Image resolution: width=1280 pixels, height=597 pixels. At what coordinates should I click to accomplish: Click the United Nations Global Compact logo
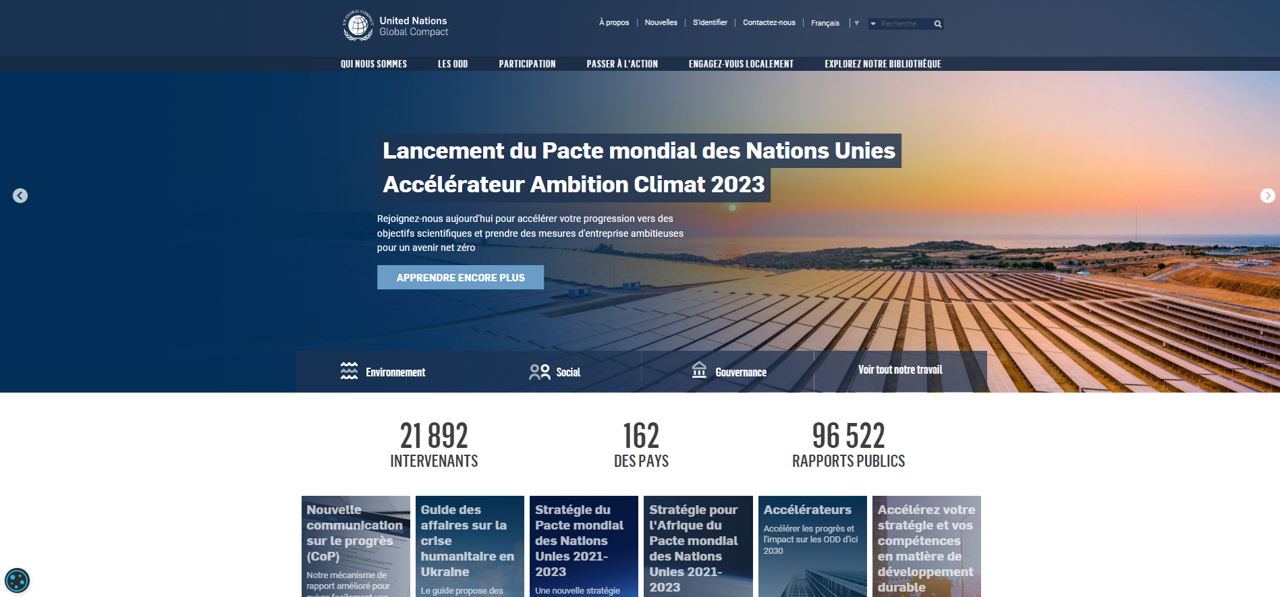[396, 26]
